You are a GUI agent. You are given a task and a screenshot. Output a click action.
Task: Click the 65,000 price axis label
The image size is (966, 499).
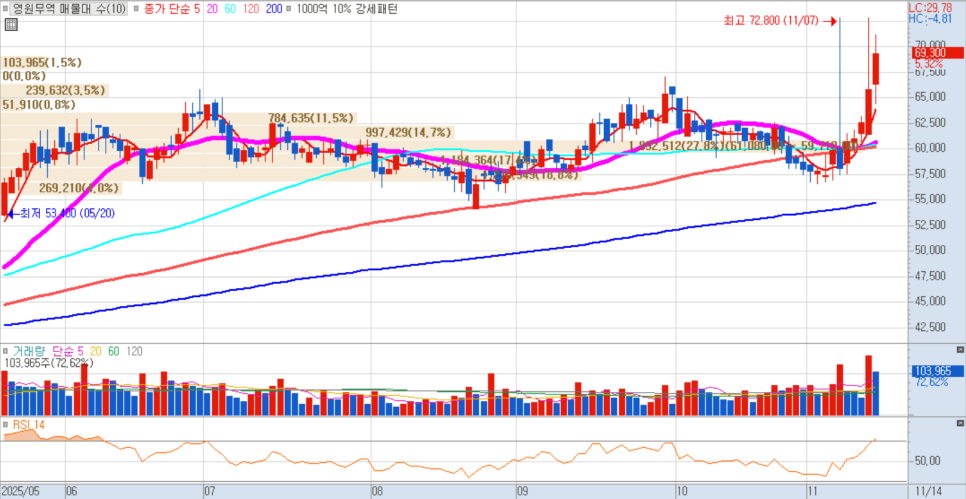pyautogui.click(x=928, y=97)
